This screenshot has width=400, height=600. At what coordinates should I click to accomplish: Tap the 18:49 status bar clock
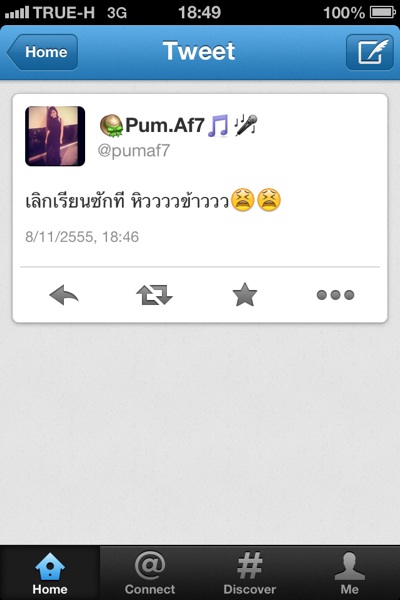[x=199, y=13]
